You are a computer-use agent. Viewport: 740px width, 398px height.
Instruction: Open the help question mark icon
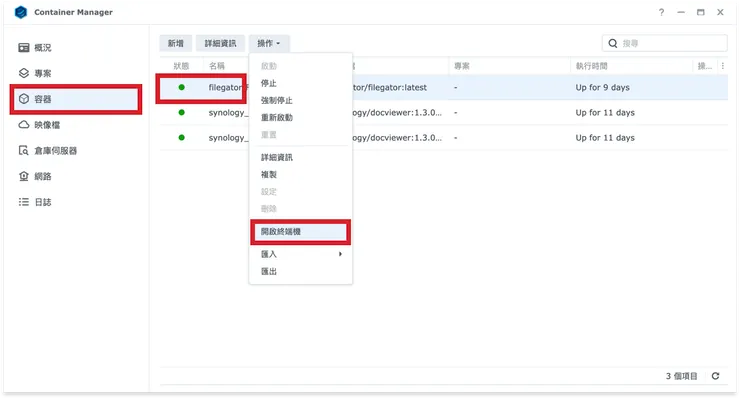point(662,12)
